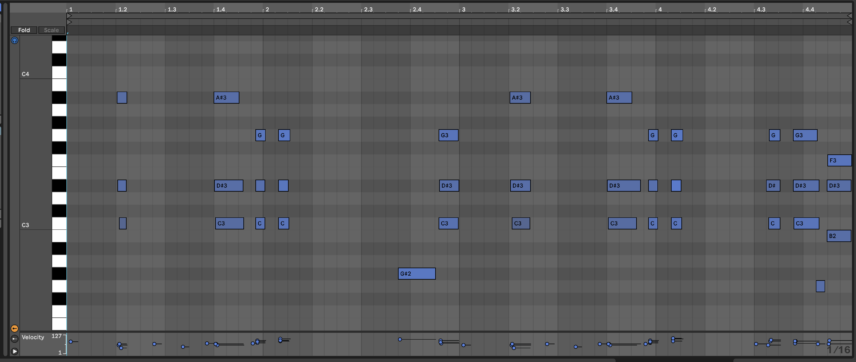Select the C3 note at beat 3.4
This screenshot has height=362, width=856.
pyautogui.click(x=622, y=223)
